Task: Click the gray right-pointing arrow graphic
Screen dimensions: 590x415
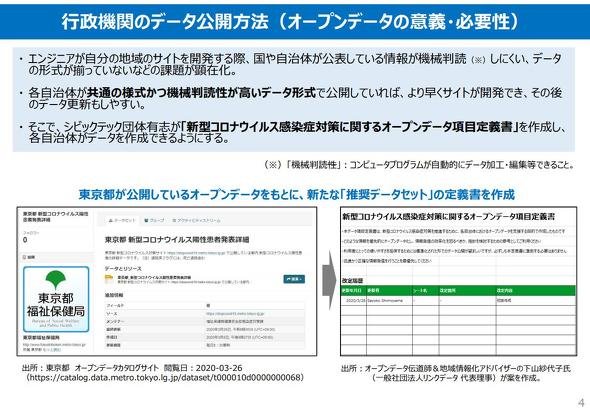Action: pyautogui.click(x=329, y=280)
